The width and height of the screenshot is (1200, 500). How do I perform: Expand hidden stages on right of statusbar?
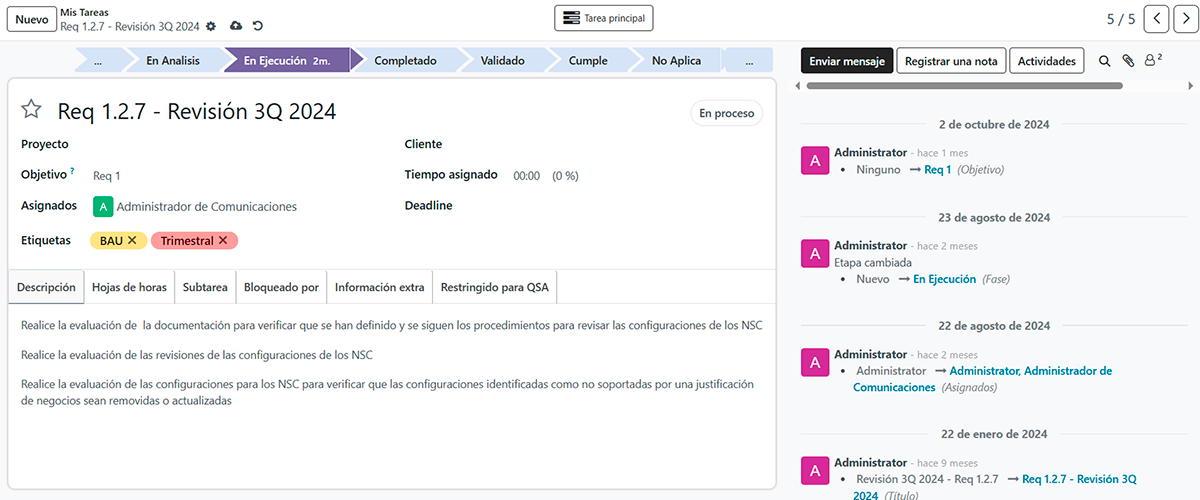(x=749, y=61)
